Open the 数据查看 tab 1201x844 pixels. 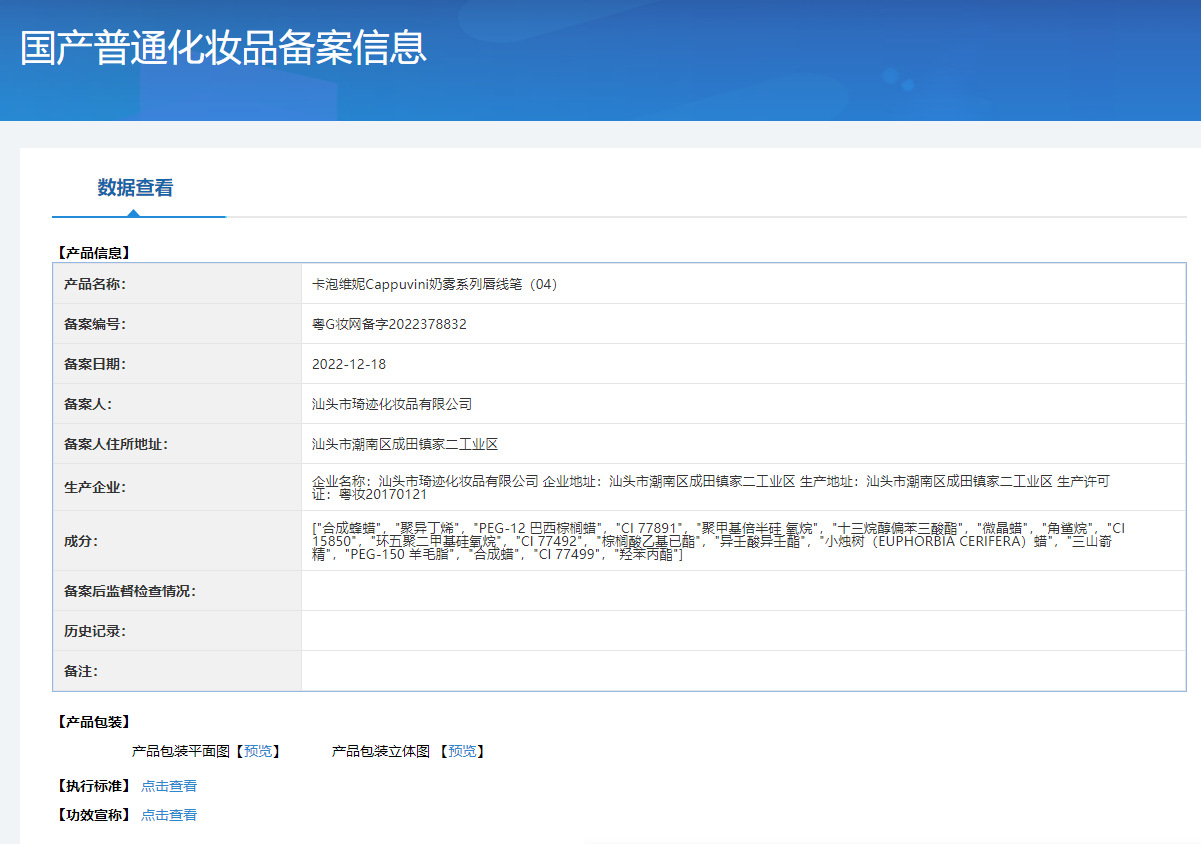click(x=135, y=188)
